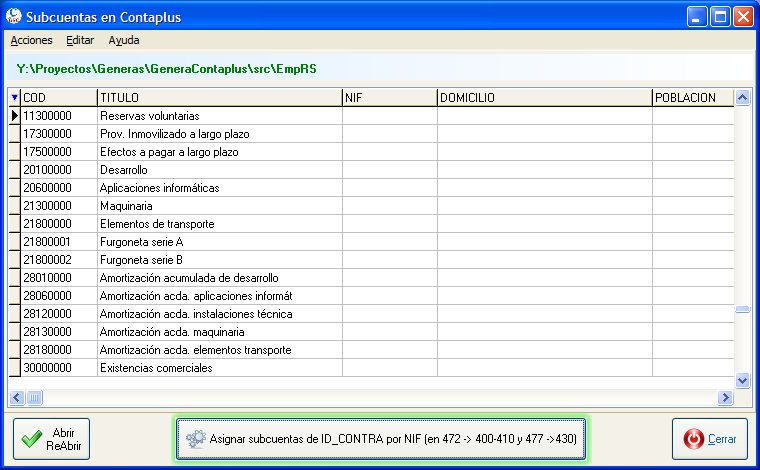Click code cell 28120000

point(59,313)
